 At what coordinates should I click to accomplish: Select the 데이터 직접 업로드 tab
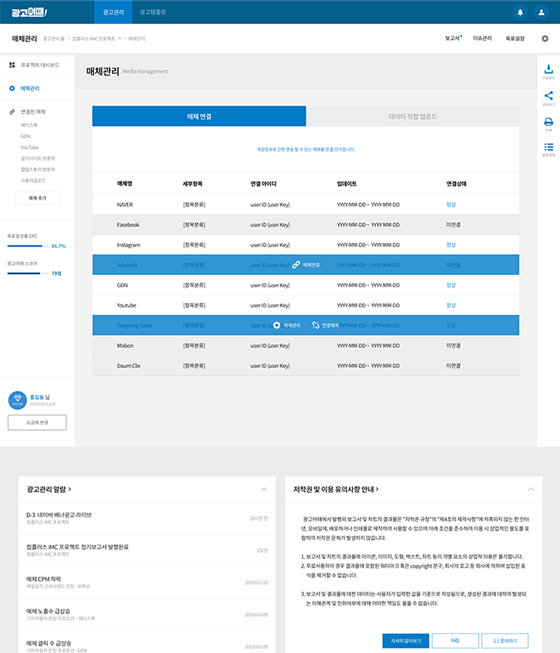pos(413,116)
